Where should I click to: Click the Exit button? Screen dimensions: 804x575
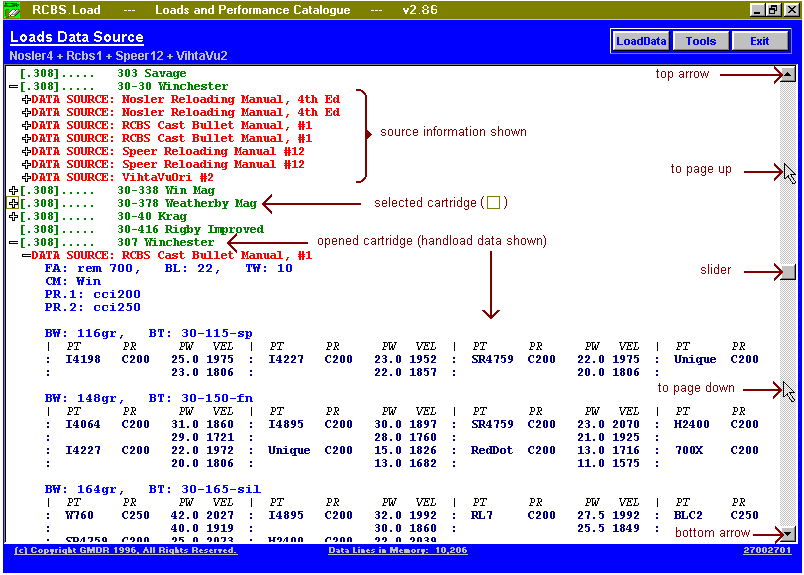click(x=759, y=41)
